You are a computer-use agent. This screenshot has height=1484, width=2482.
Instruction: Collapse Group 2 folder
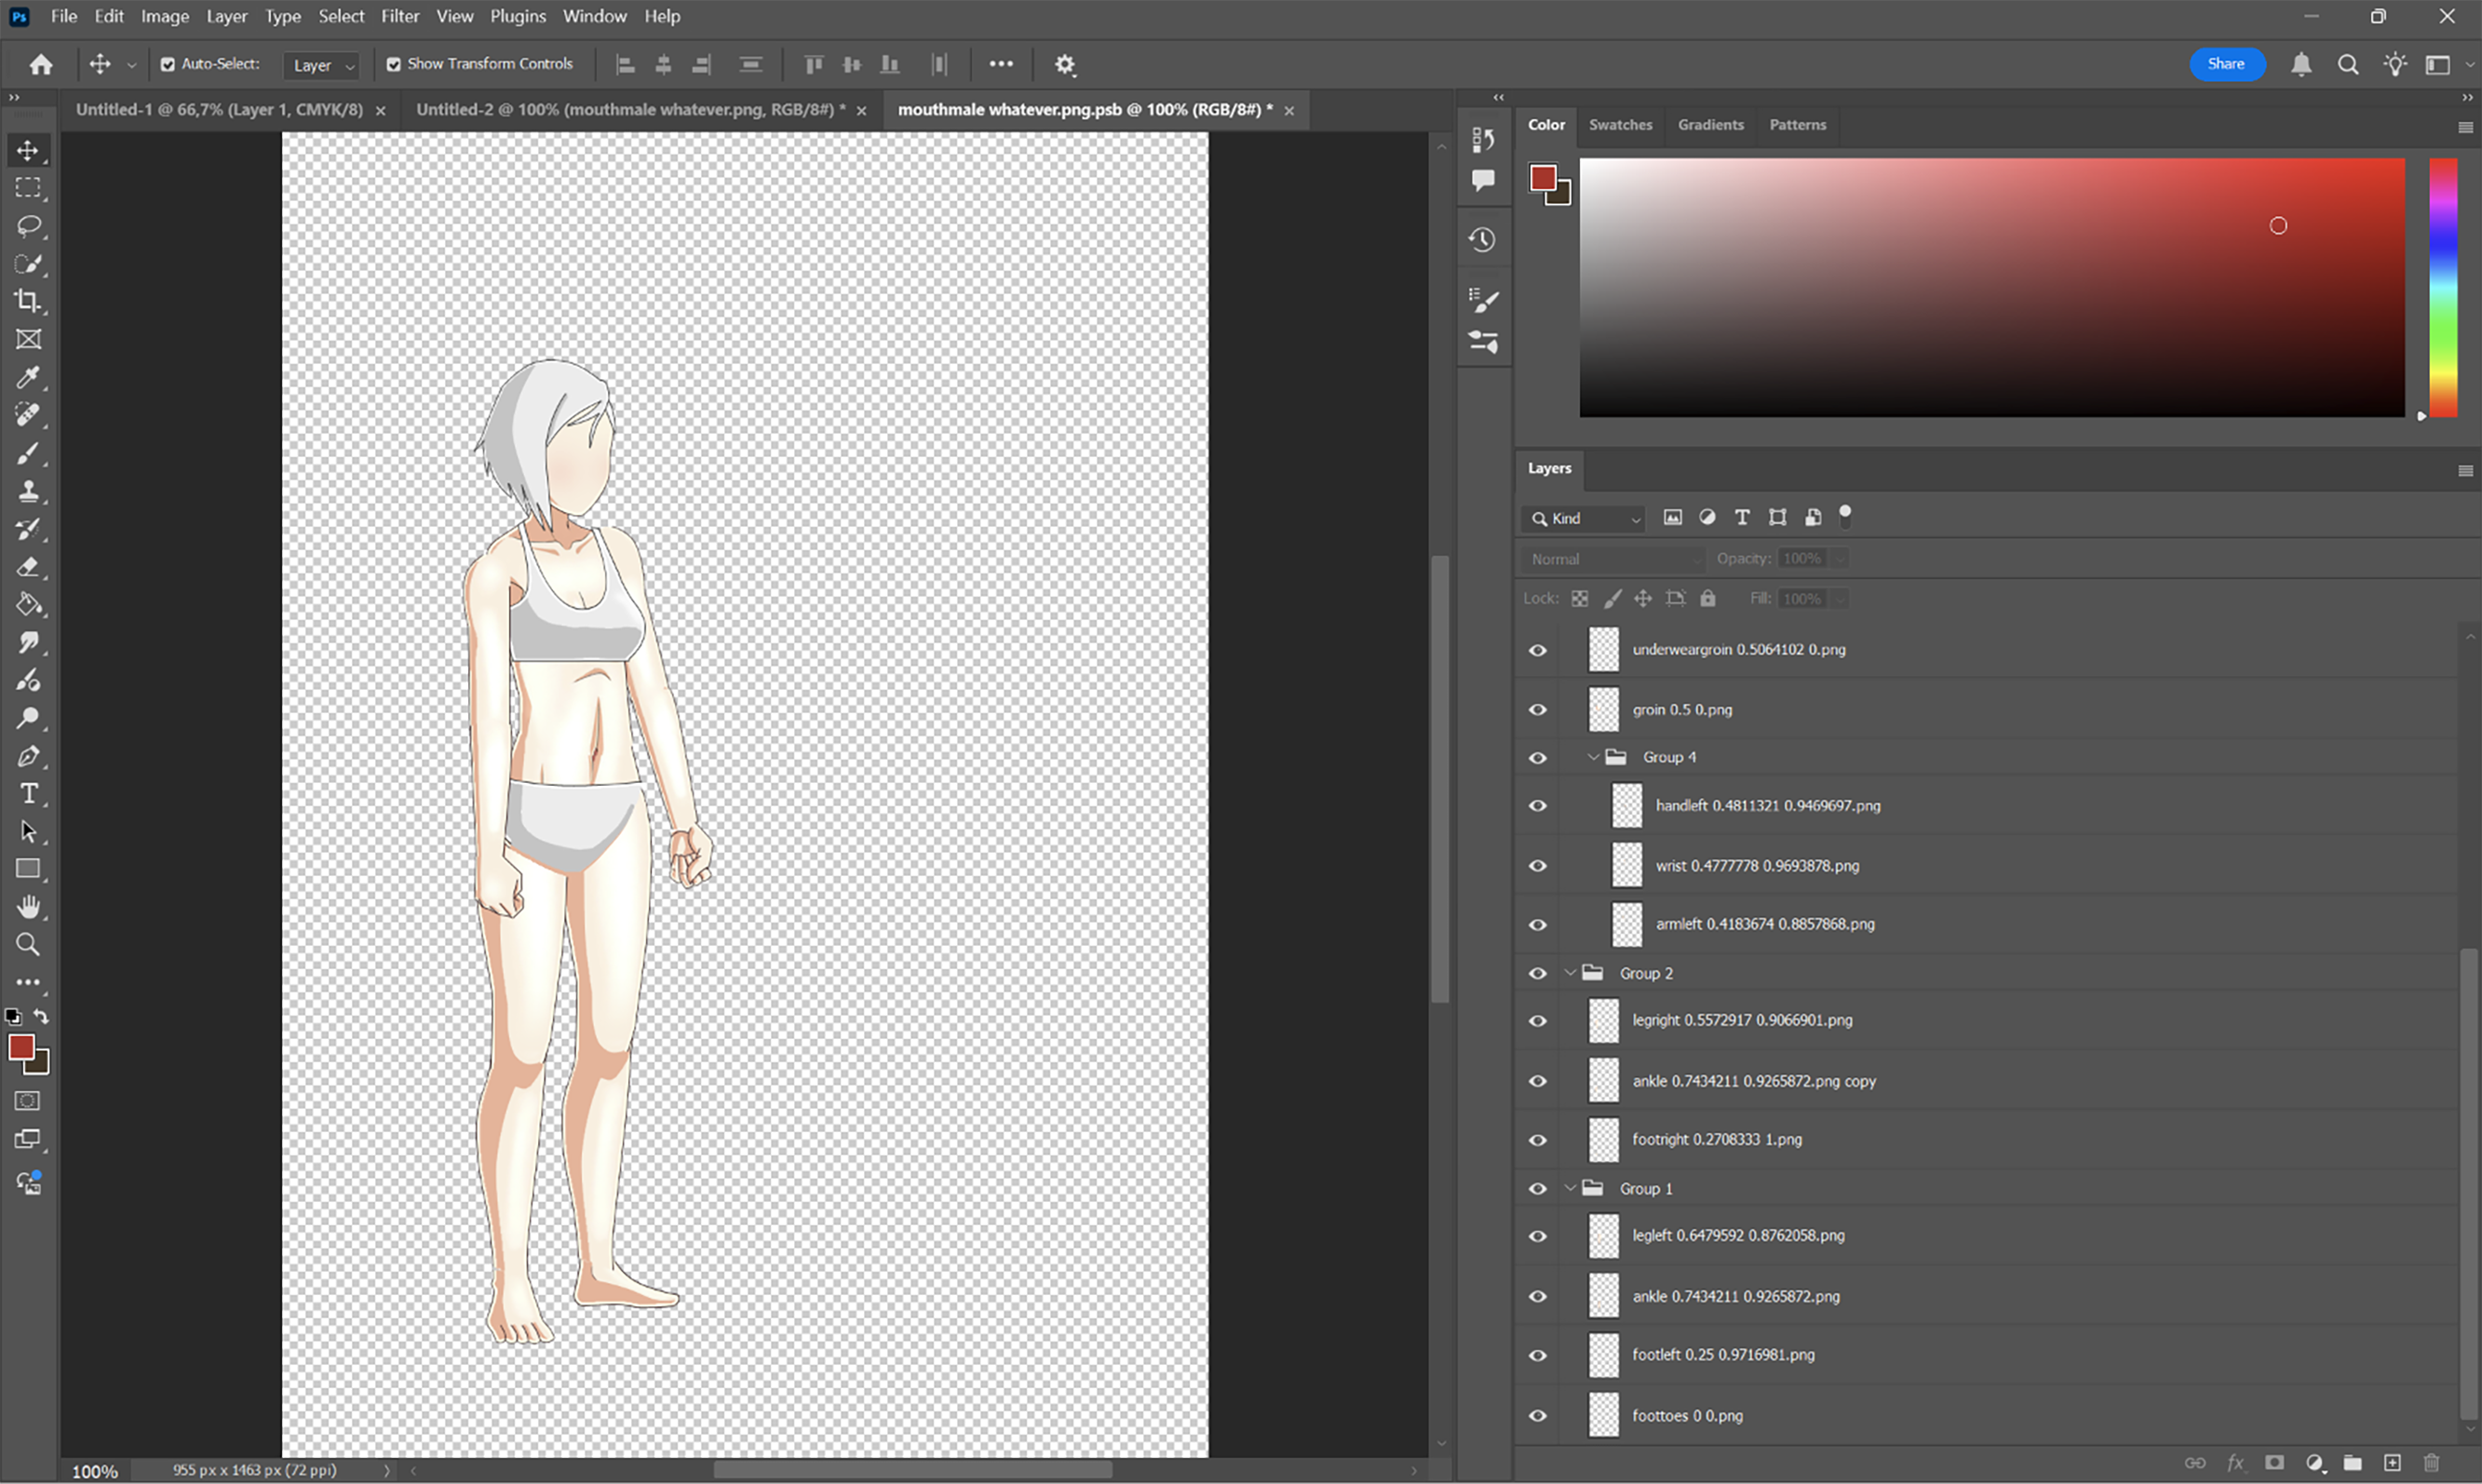pos(1571,973)
